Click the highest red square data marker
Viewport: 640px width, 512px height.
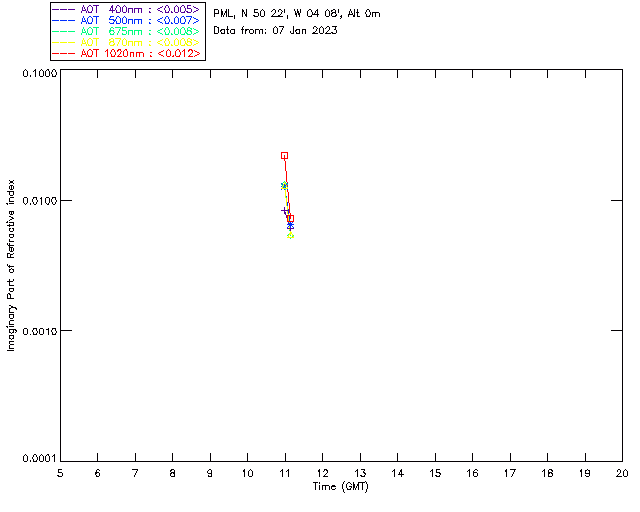point(284,156)
